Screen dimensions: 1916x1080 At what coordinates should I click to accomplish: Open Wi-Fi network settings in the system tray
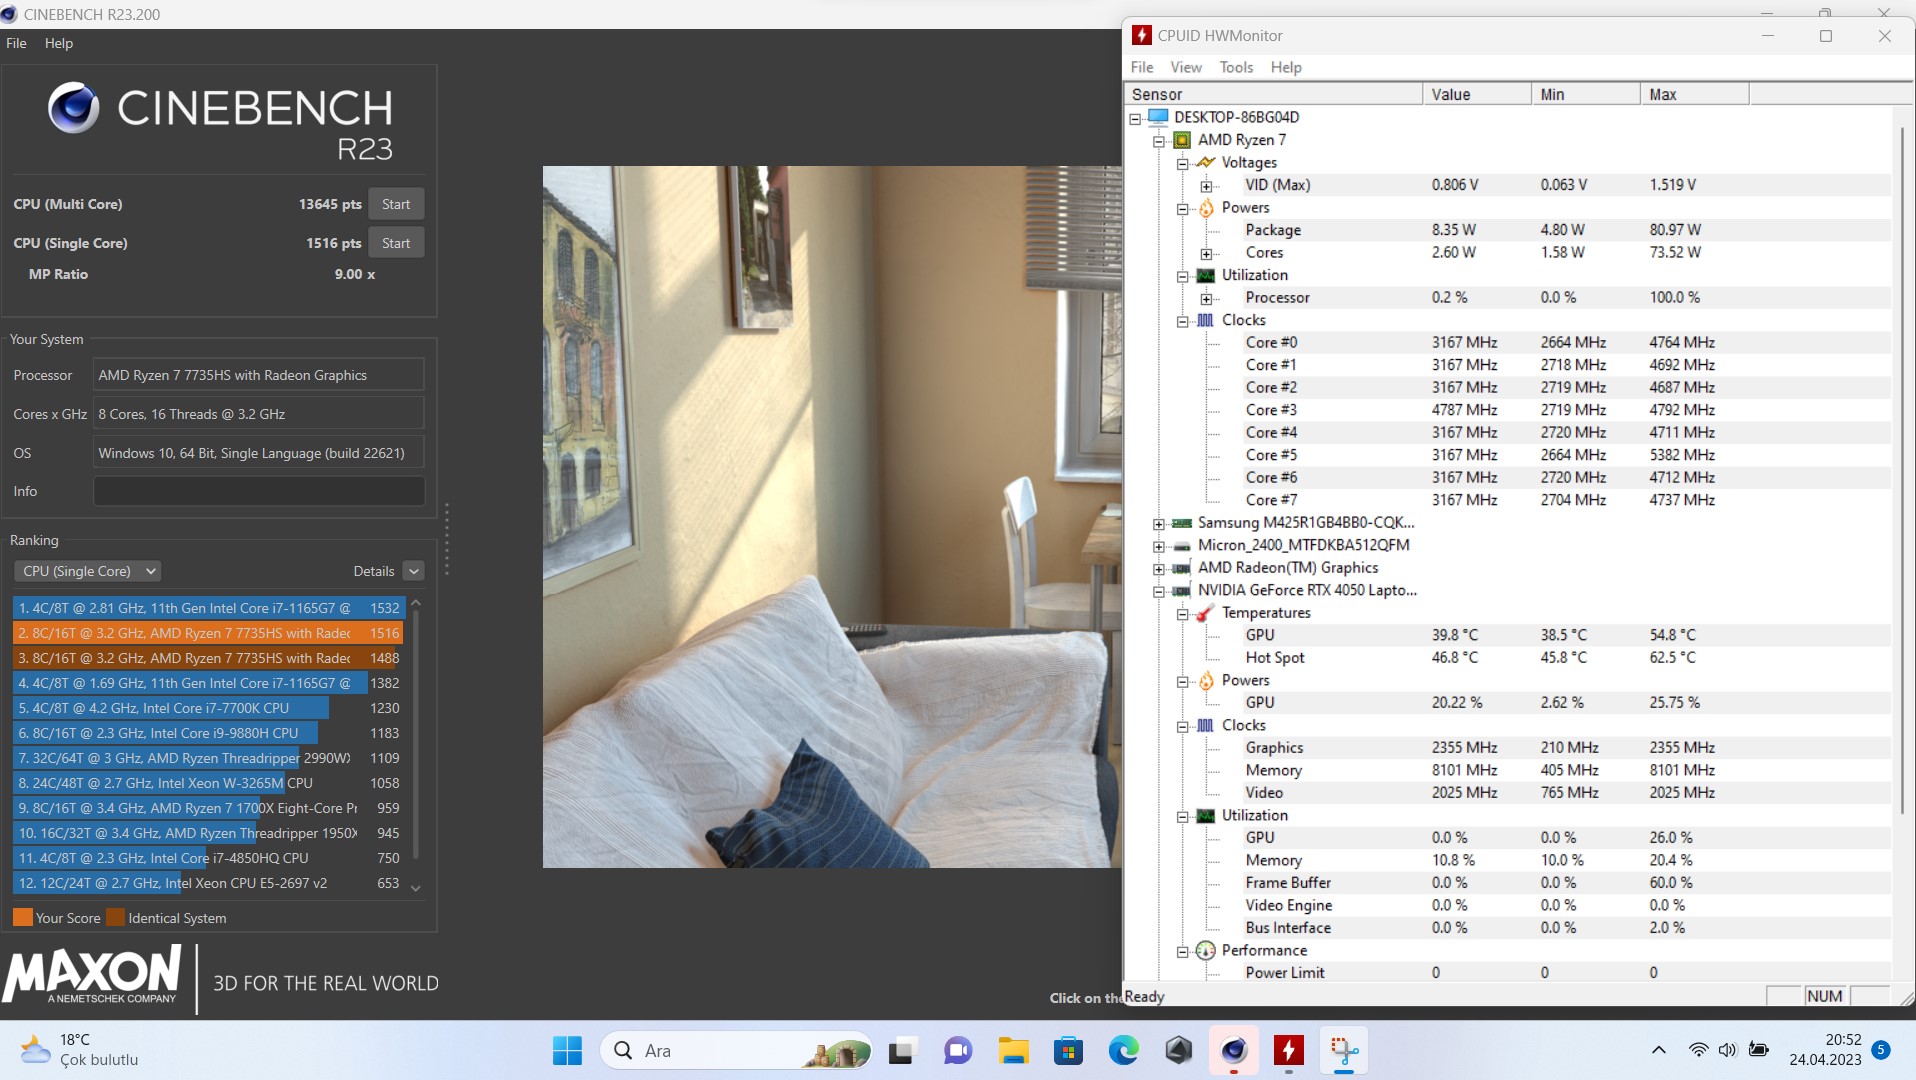[x=1698, y=1050]
